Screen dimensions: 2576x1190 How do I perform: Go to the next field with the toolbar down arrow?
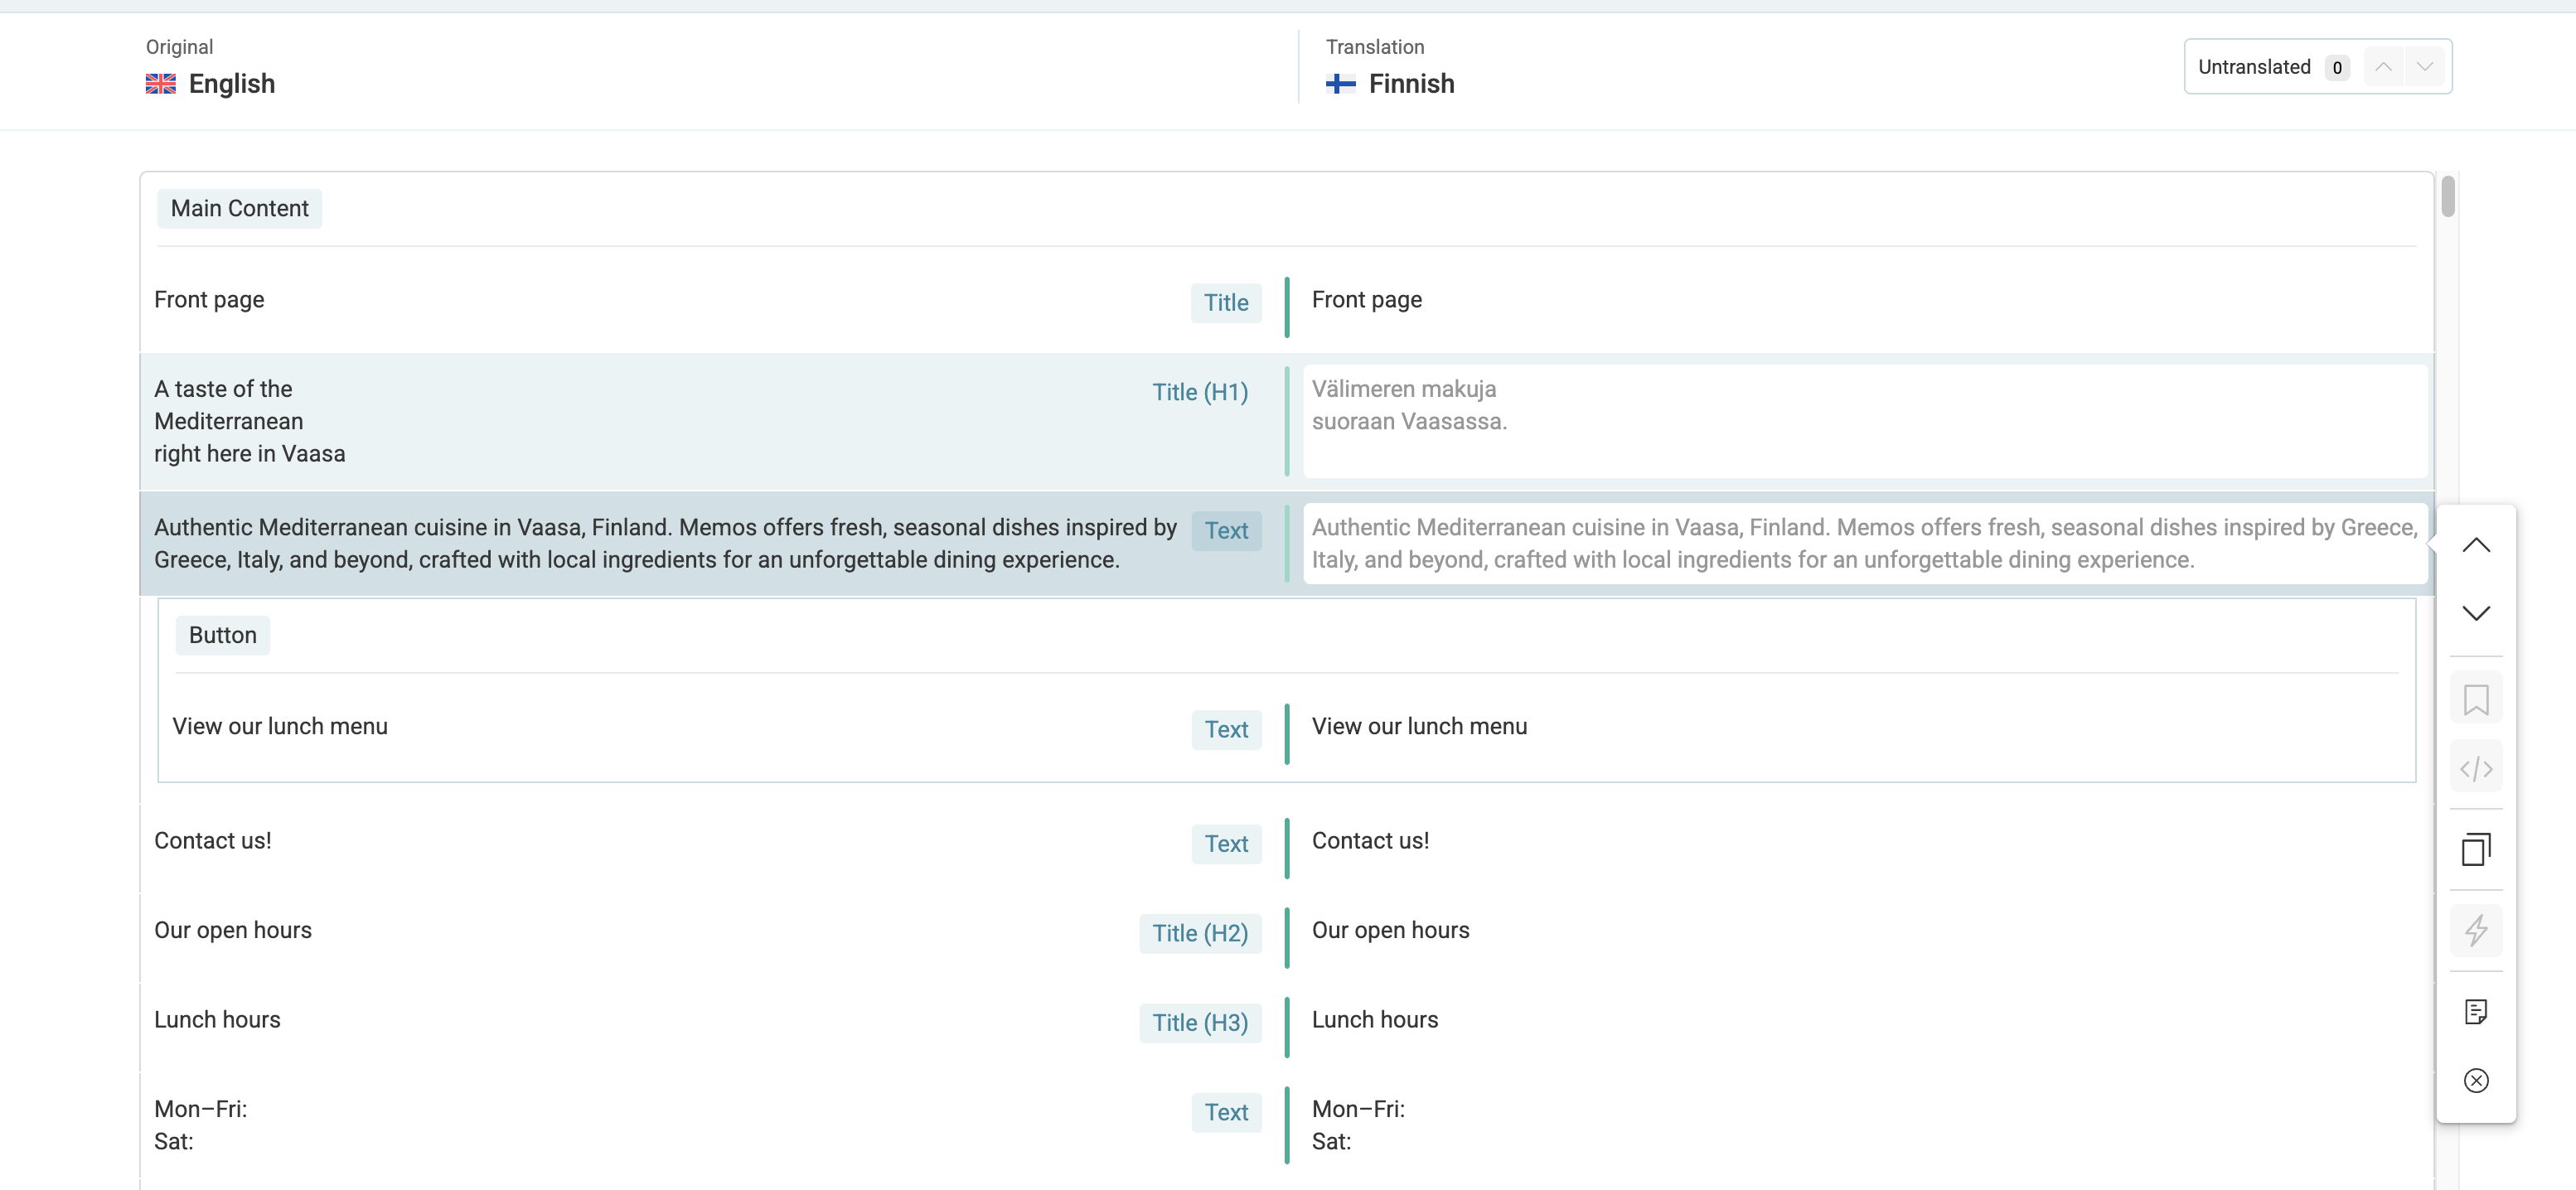(x=2475, y=613)
